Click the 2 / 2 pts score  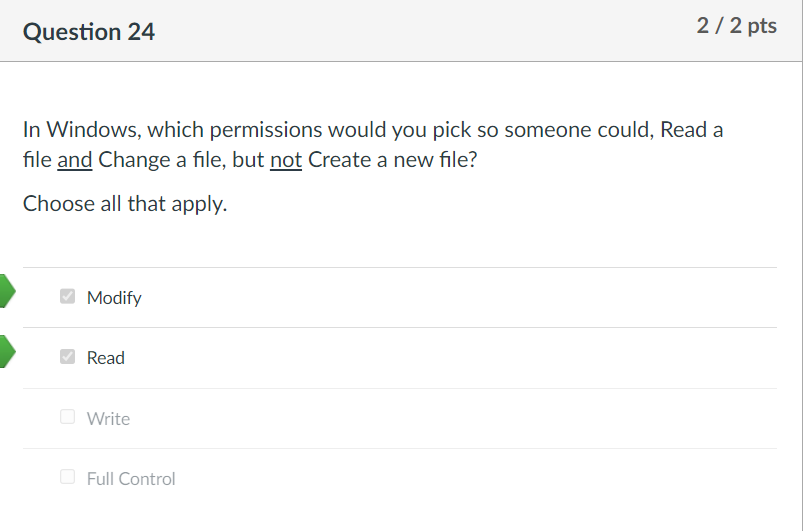click(737, 26)
